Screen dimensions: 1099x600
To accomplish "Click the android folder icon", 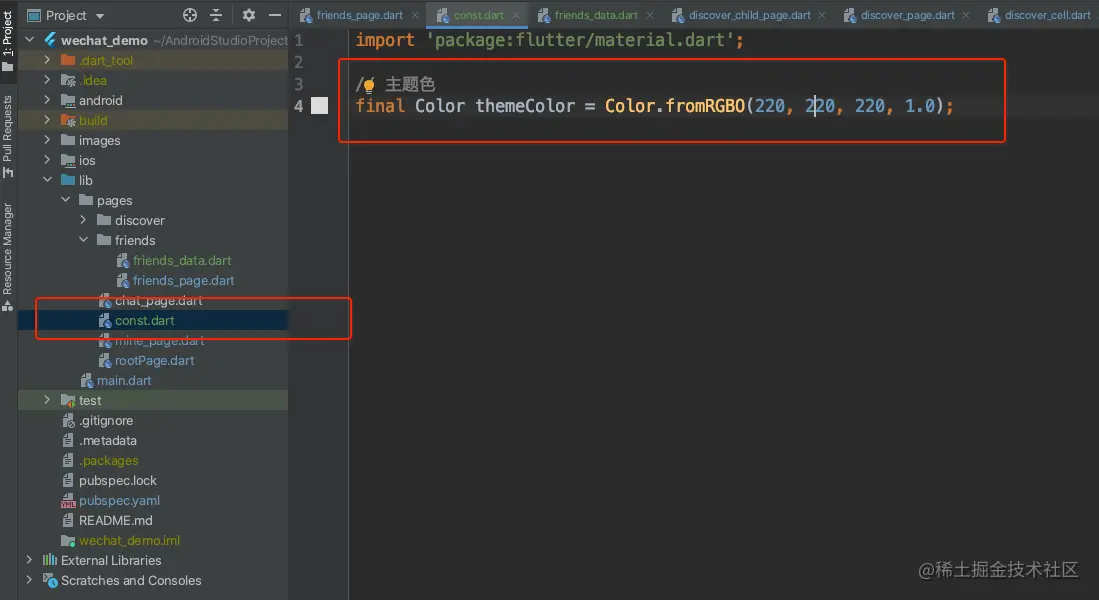I will click(68, 100).
